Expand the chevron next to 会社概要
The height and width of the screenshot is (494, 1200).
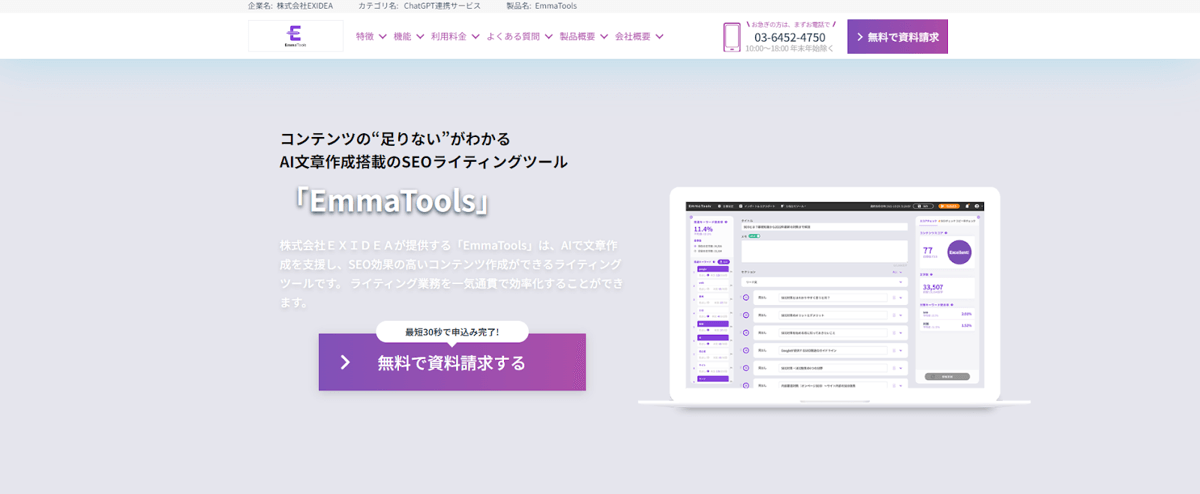(x=659, y=37)
